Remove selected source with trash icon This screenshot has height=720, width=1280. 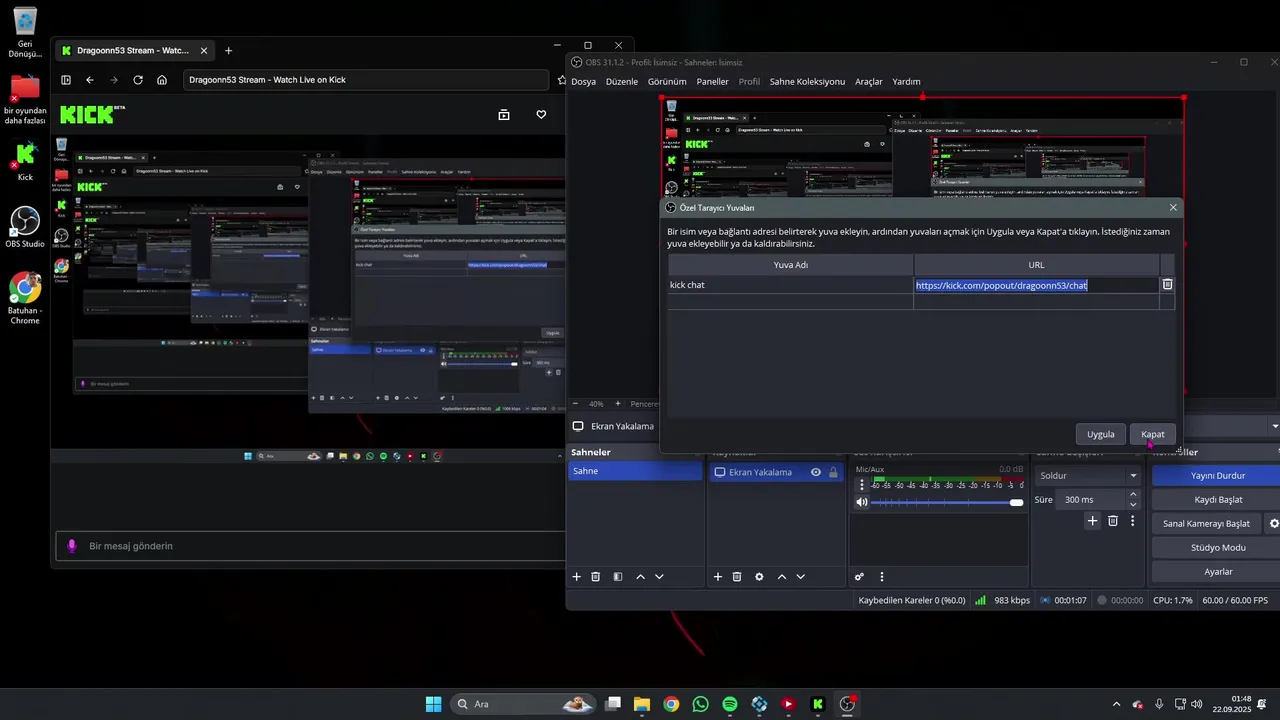[737, 577]
